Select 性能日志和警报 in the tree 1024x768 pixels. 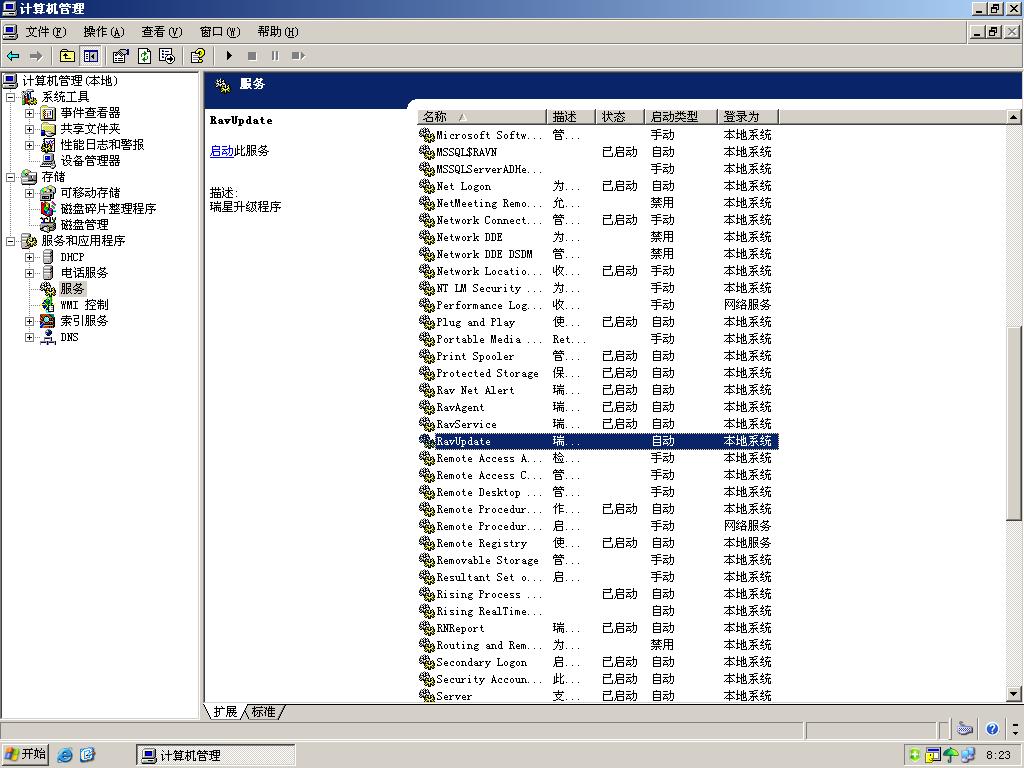click(103, 145)
